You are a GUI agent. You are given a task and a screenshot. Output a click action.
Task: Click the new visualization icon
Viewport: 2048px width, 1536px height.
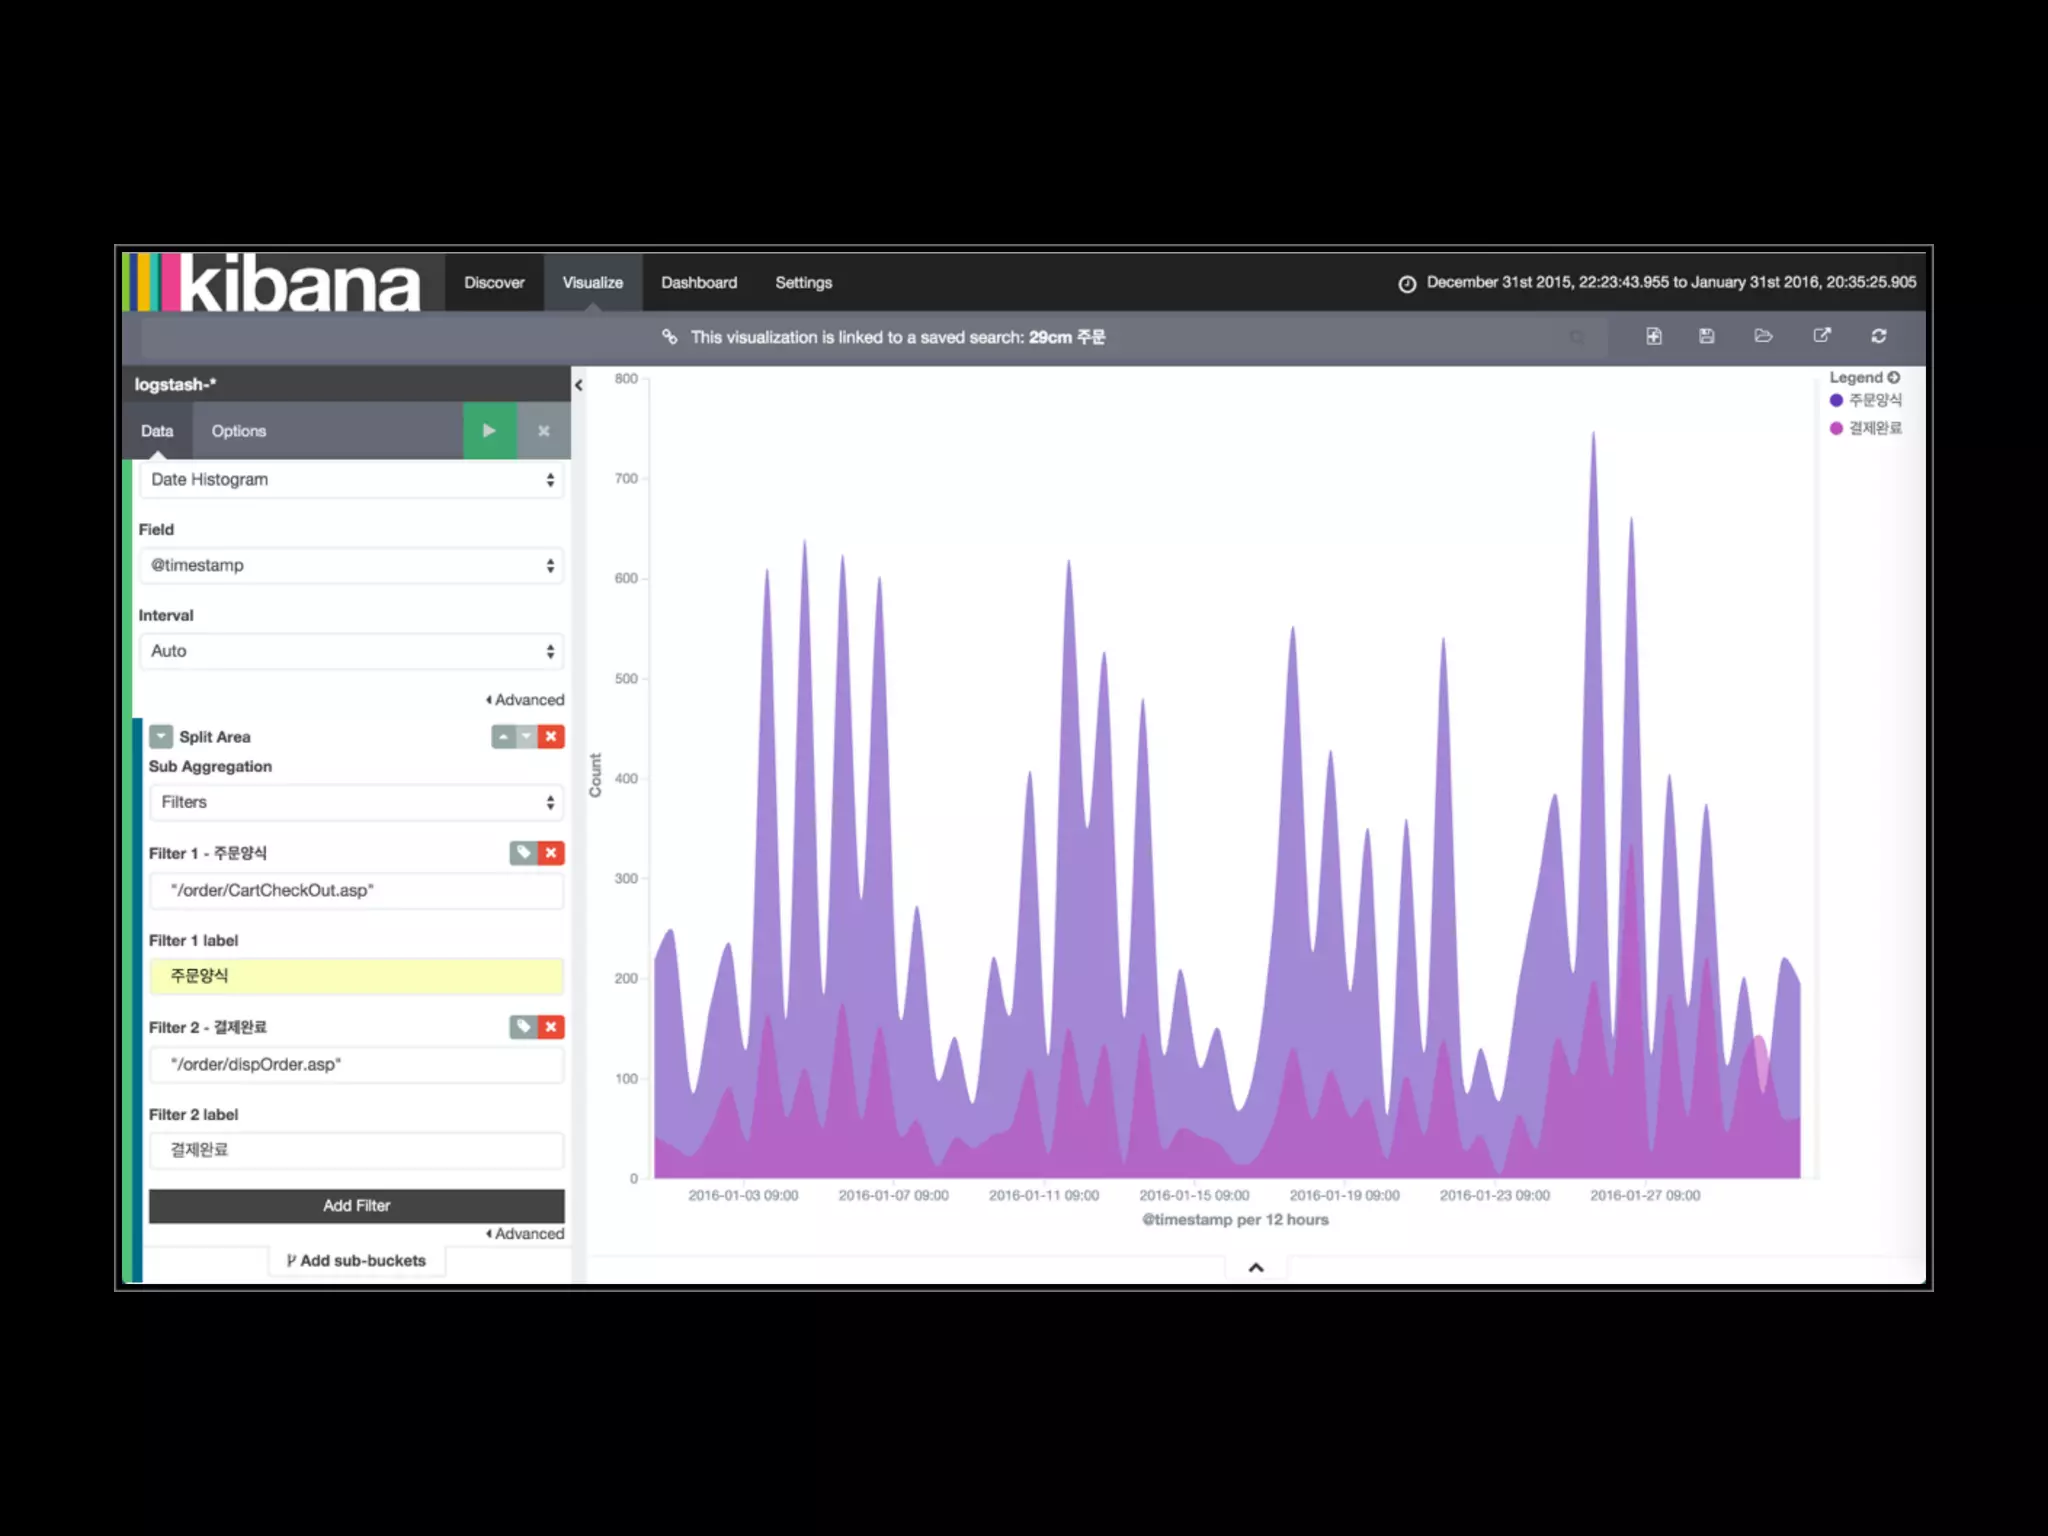point(1654,336)
